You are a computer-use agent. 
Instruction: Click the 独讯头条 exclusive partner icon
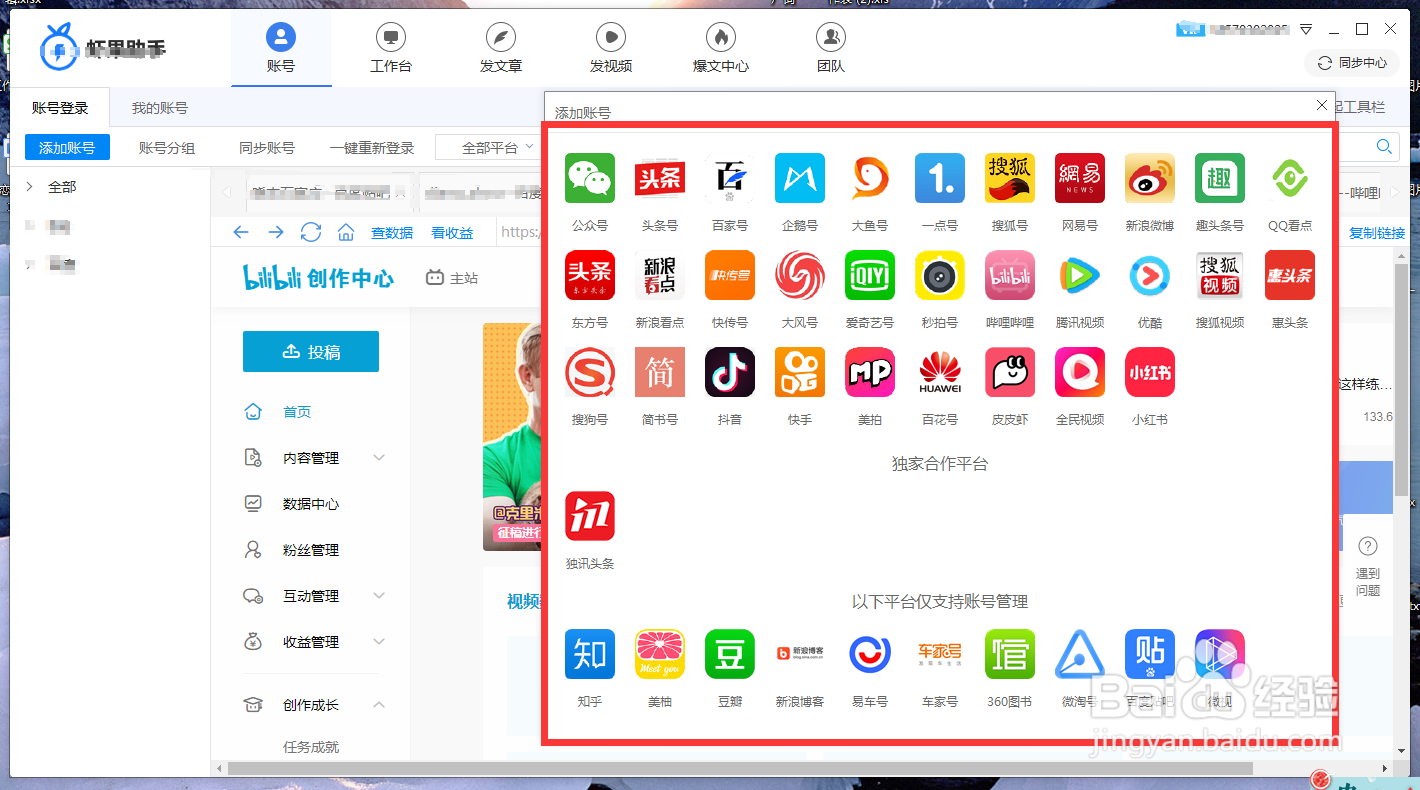(x=589, y=516)
